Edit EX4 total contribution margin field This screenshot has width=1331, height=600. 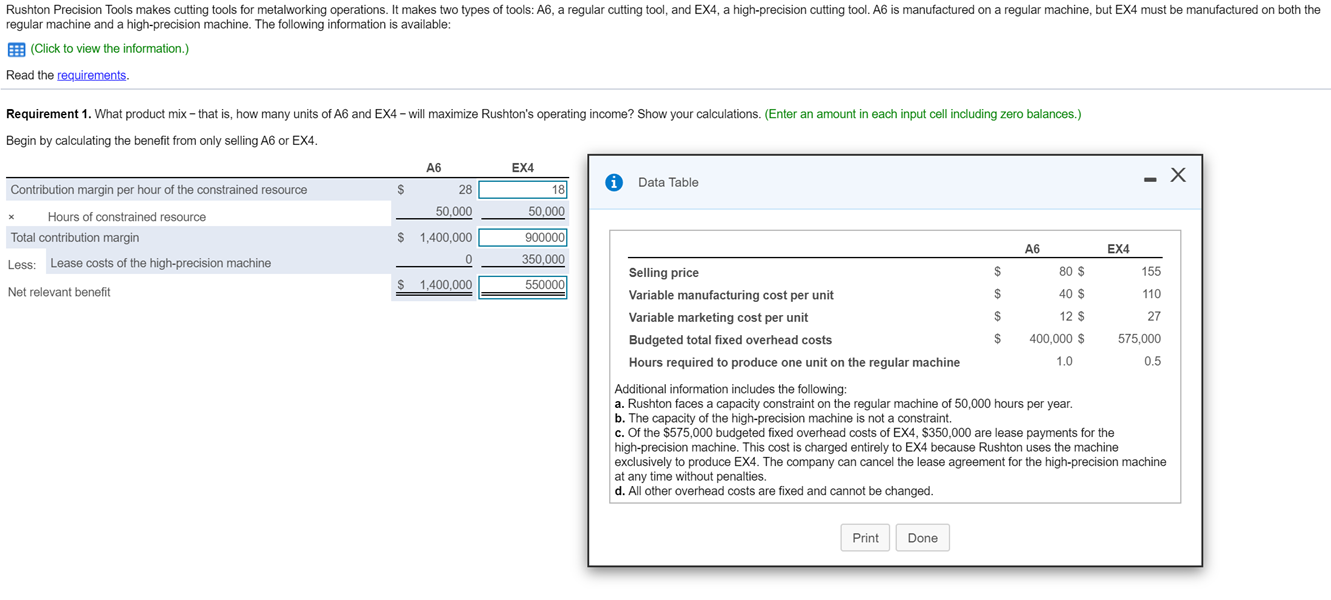click(x=523, y=238)
